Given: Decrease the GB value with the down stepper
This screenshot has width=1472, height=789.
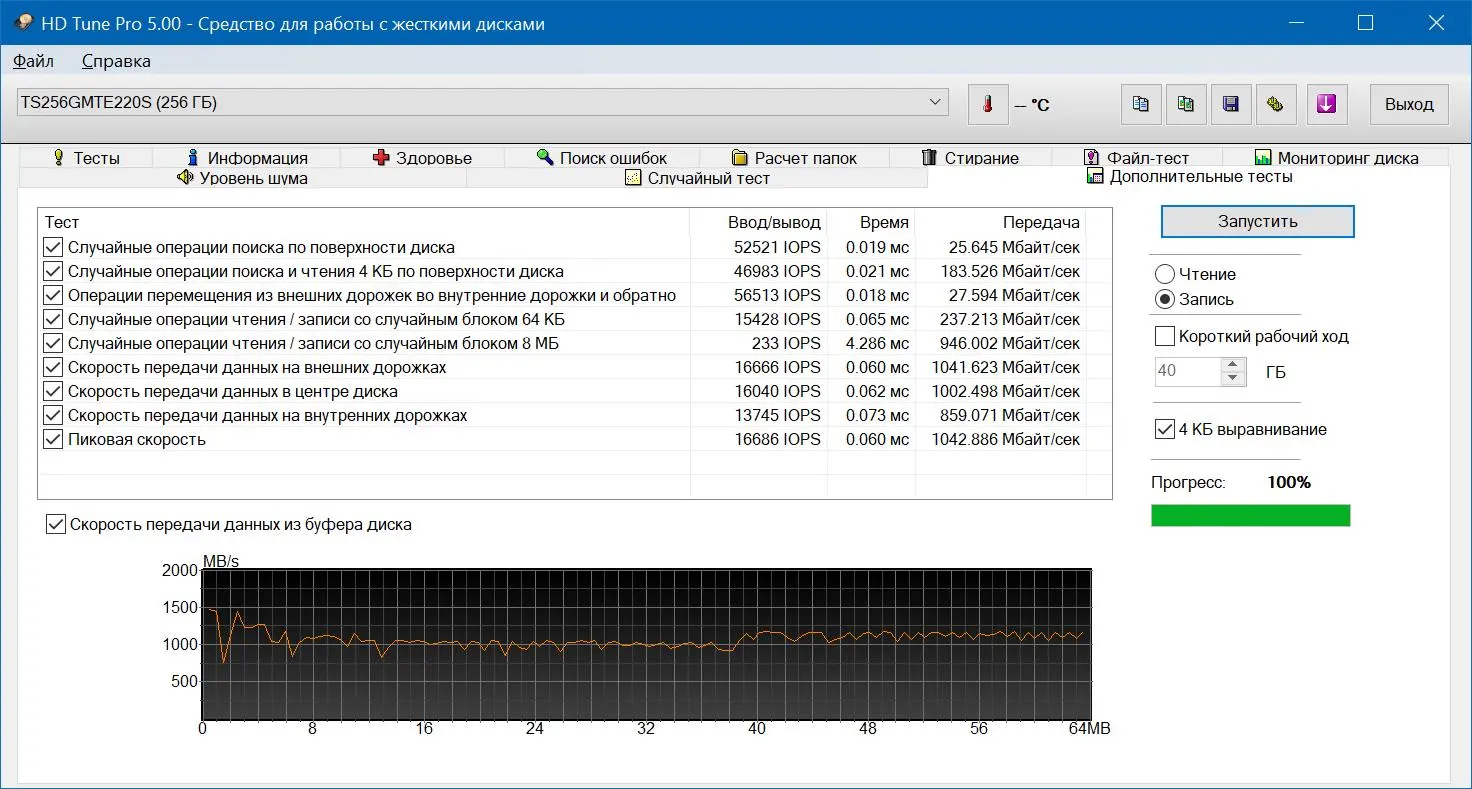Looking at the screenshot, I should [1234, 378].
